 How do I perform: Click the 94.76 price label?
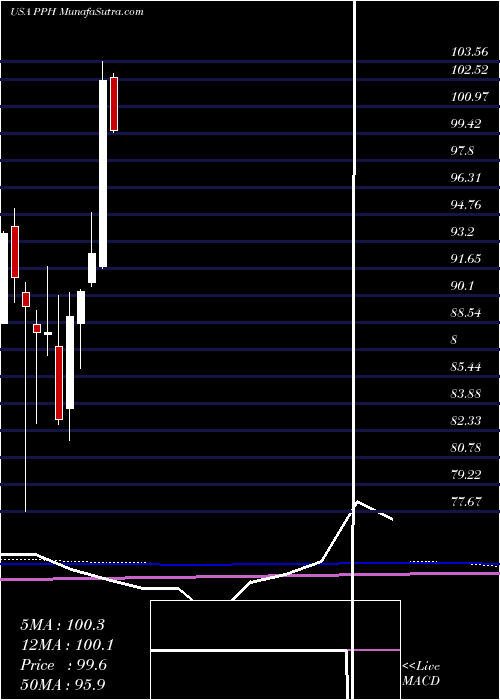[x=466, y=205]
